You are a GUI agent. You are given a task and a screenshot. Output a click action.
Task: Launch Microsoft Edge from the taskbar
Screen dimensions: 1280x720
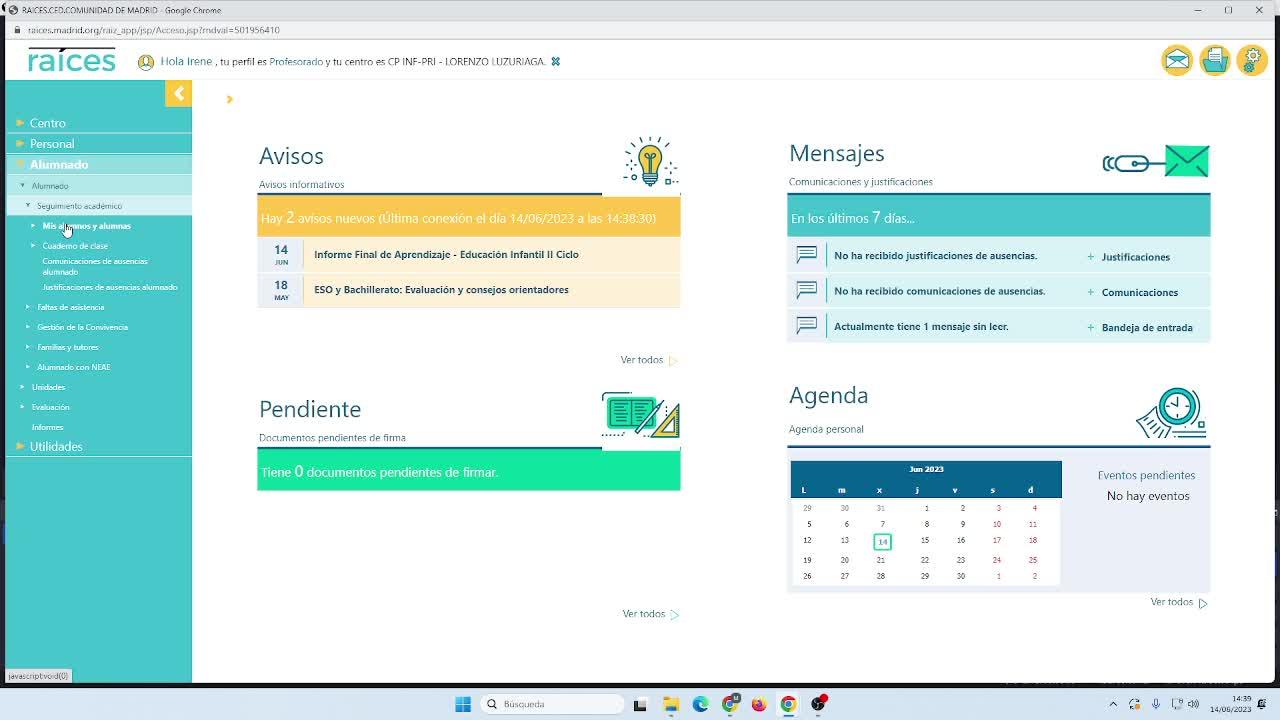click(x=700, y=704)
